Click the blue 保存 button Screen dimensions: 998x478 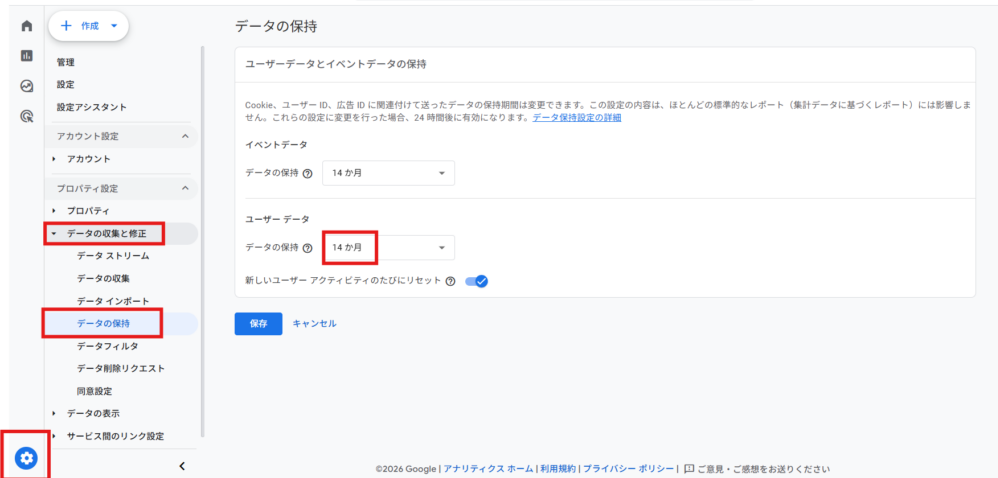coord(258,324)
